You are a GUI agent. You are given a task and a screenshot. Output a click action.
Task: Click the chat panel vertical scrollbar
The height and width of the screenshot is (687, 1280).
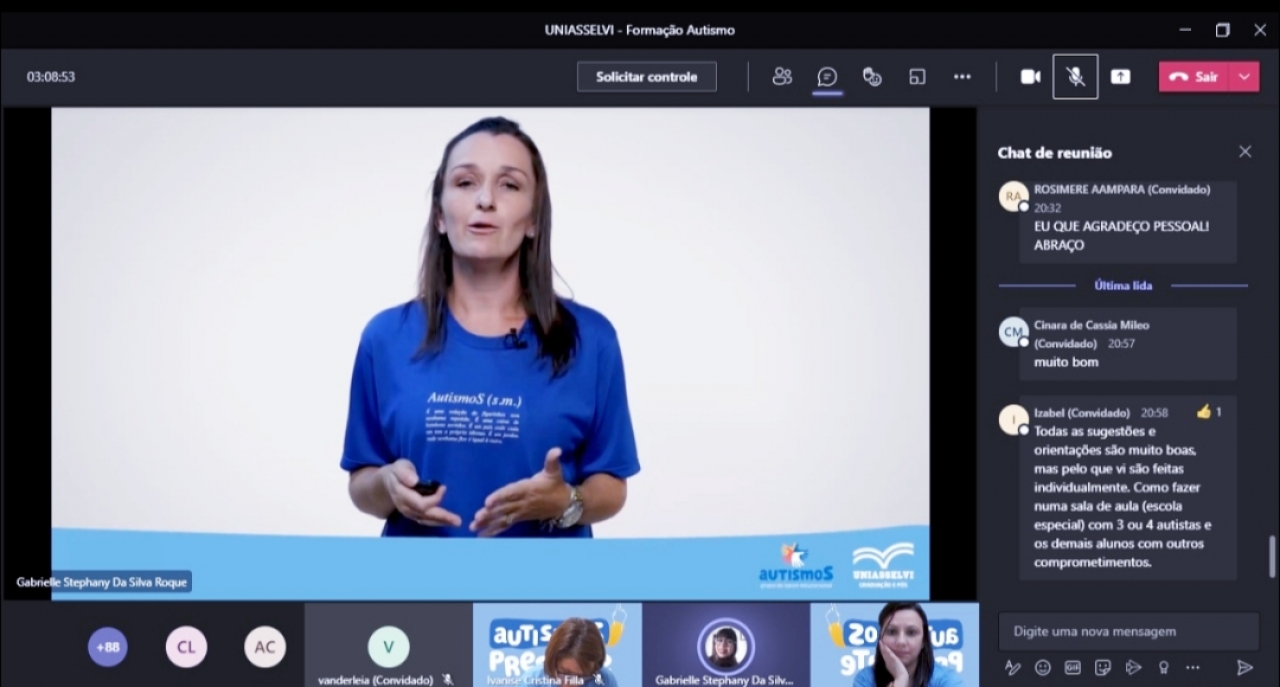point(1273,556)
